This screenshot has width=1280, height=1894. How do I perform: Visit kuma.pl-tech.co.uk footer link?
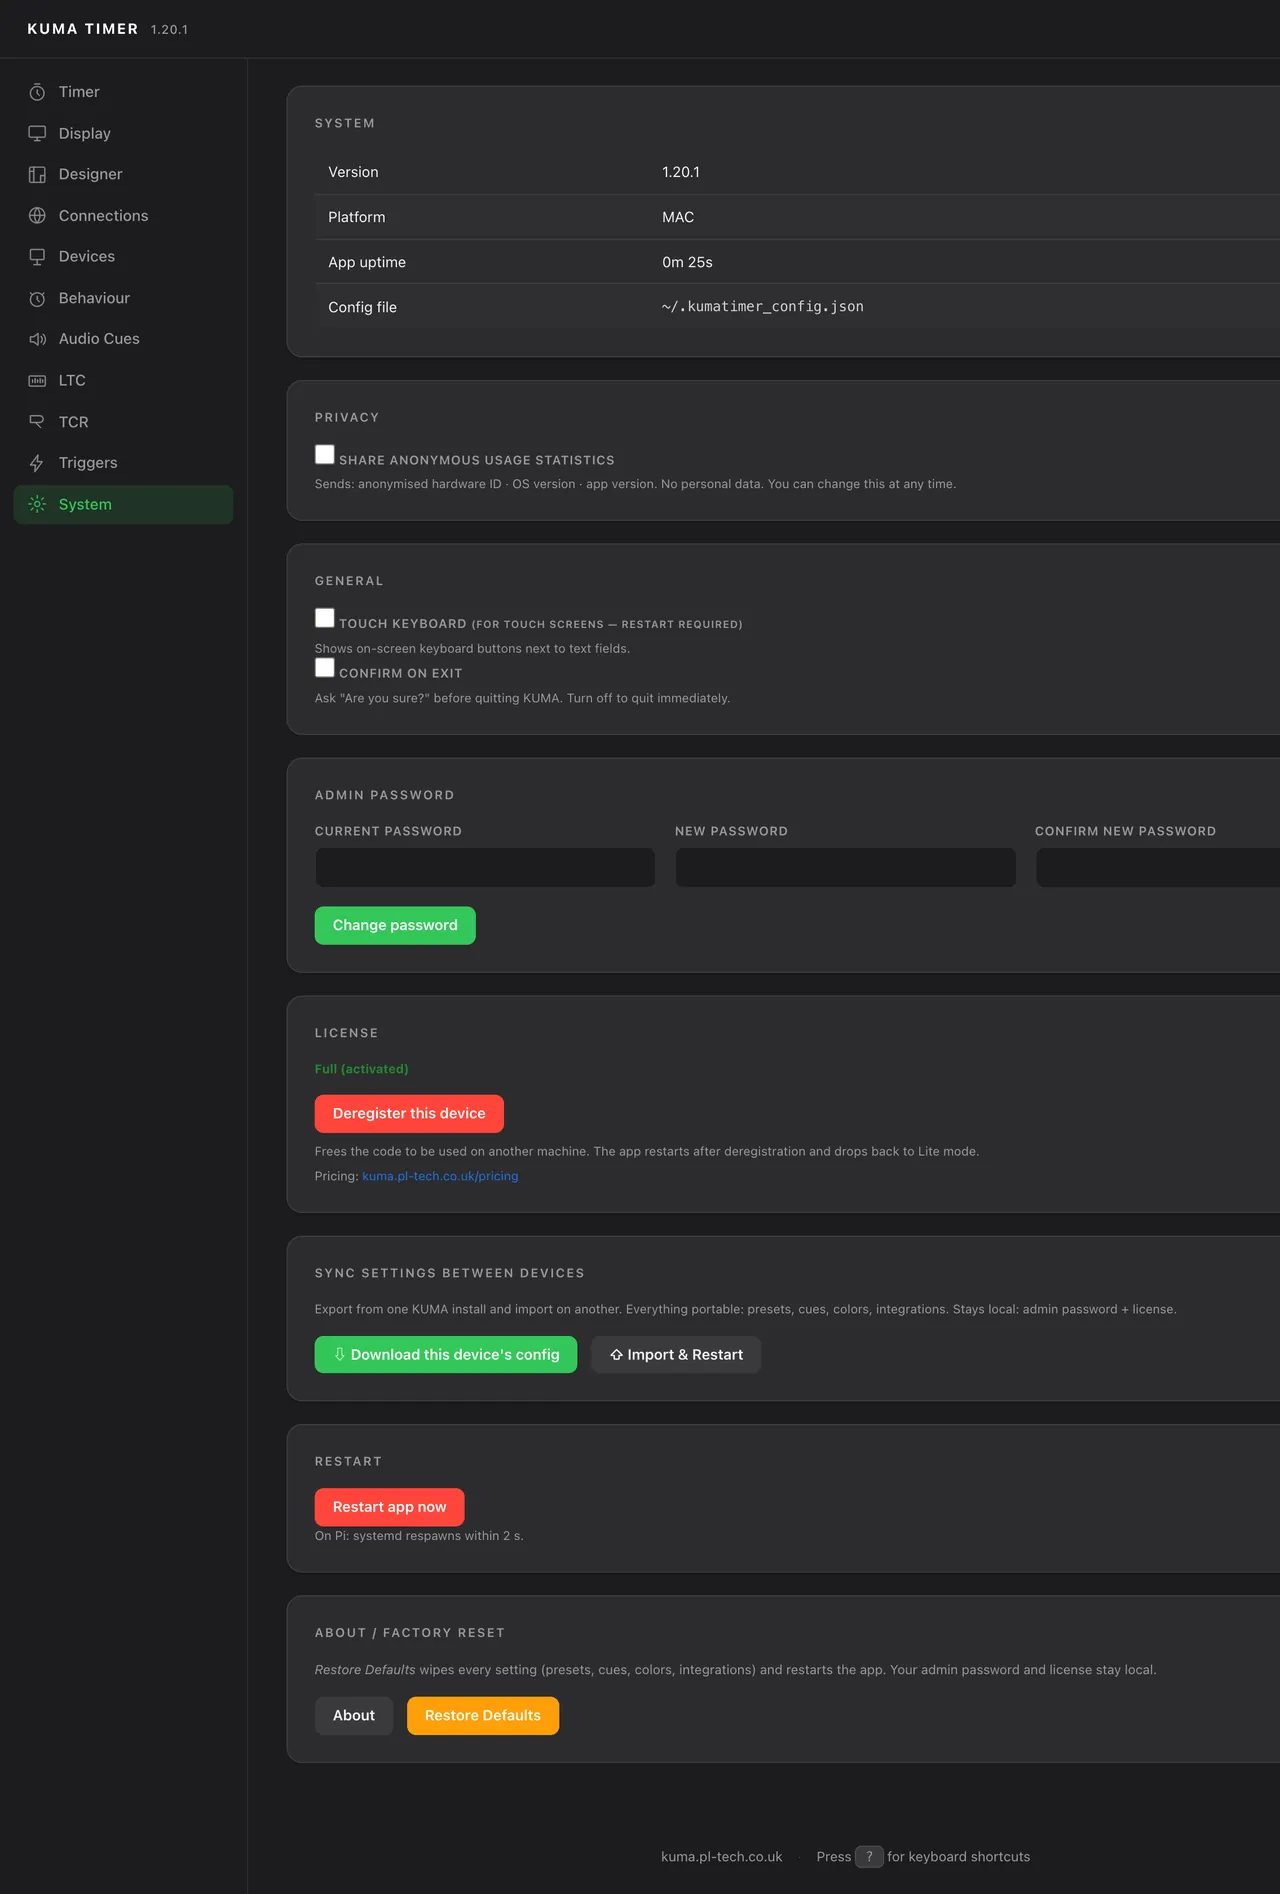click(722, 1857)
